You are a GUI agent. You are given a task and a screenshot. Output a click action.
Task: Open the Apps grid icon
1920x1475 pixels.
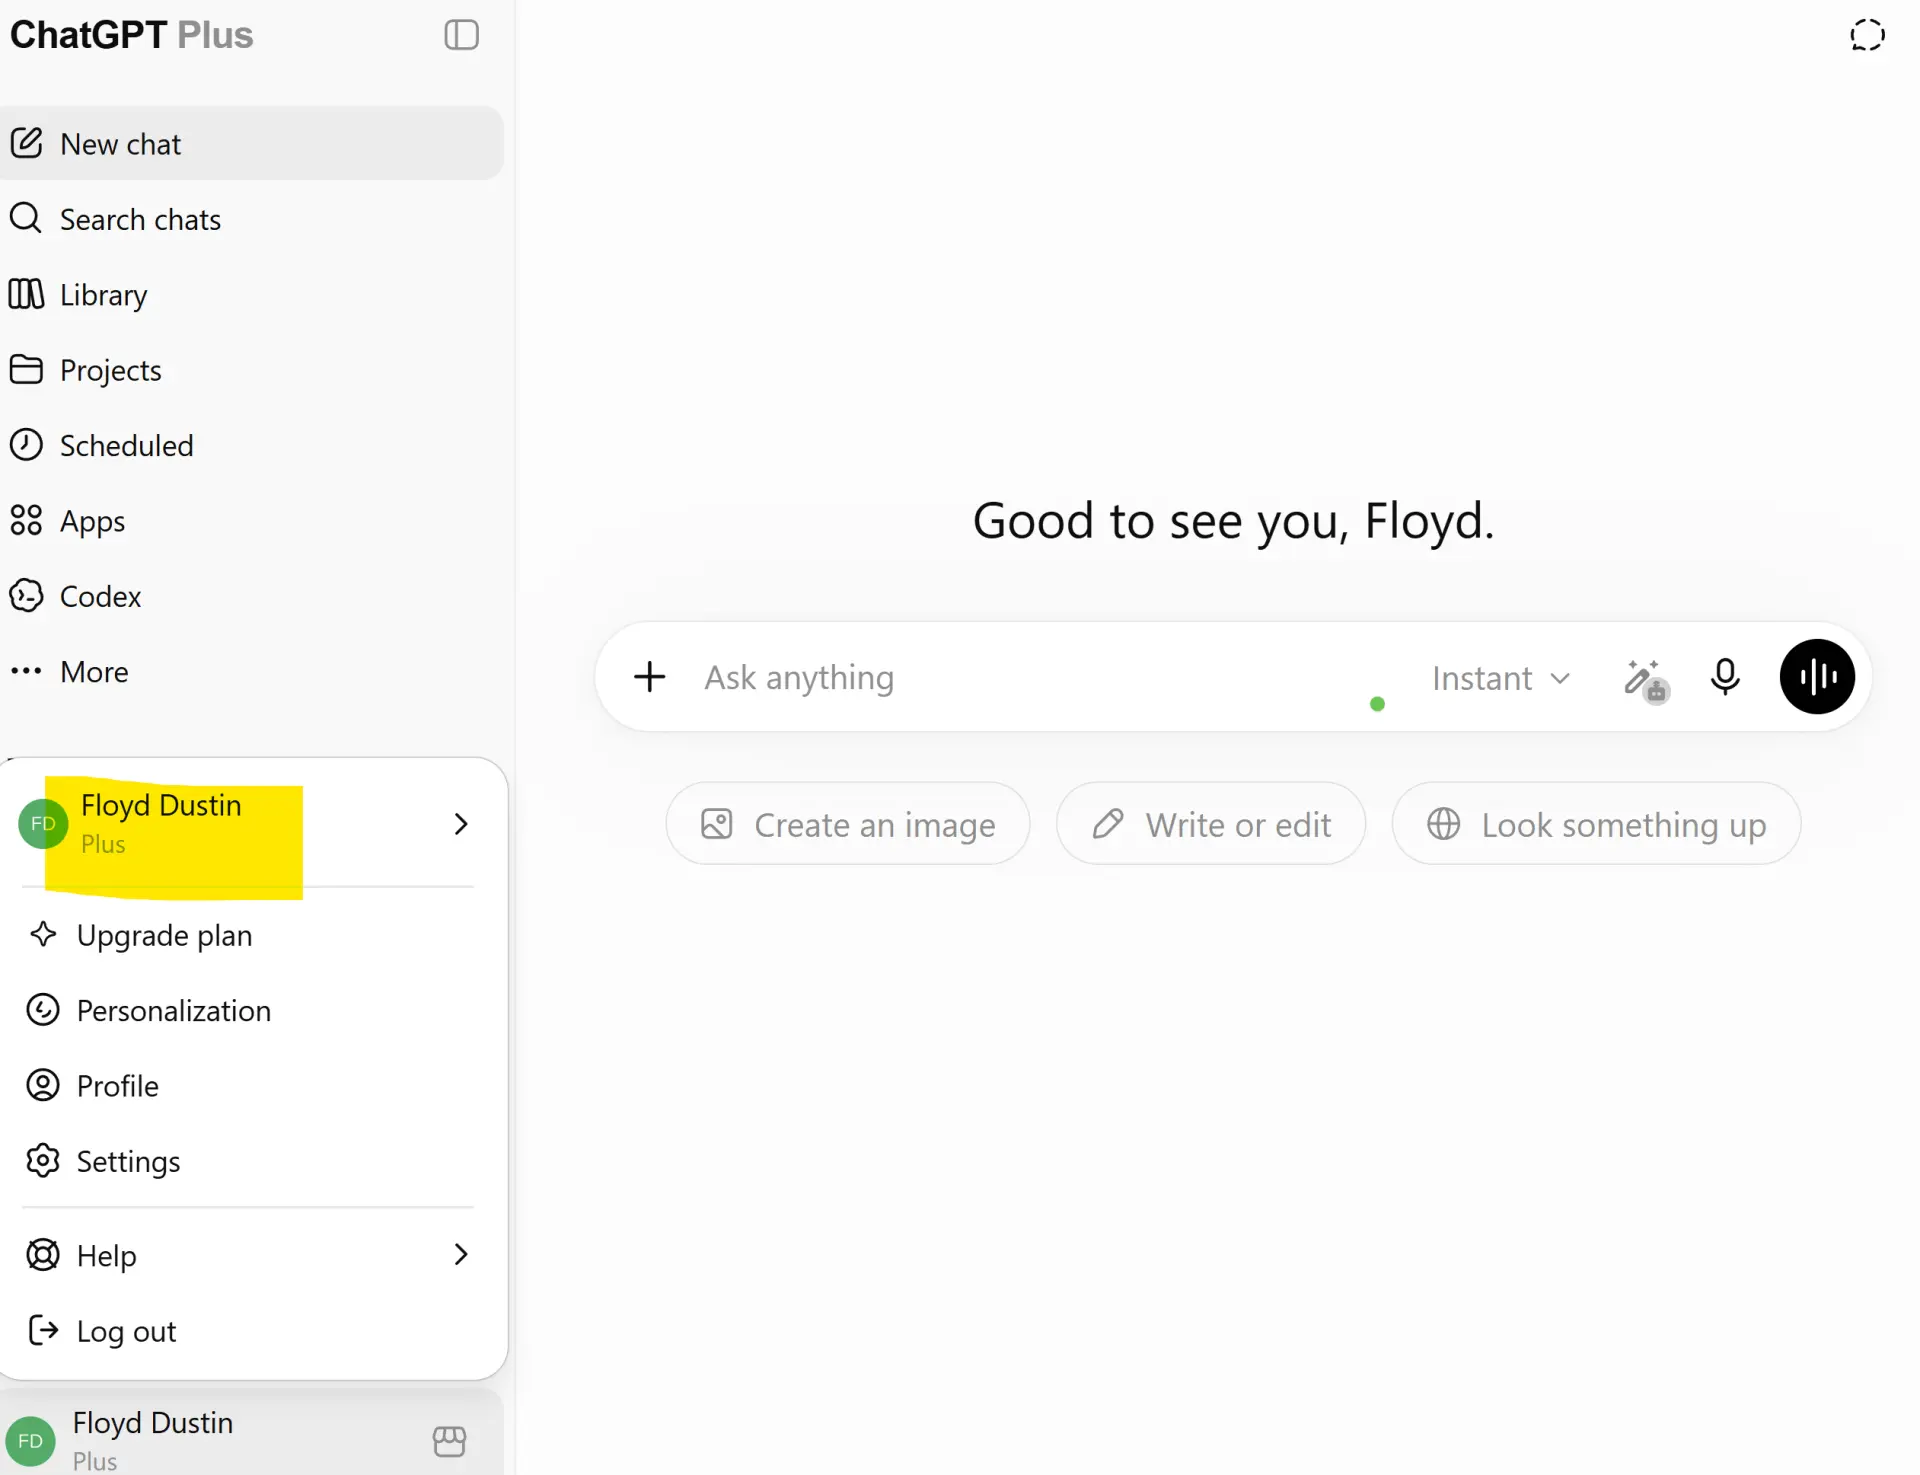26,520
